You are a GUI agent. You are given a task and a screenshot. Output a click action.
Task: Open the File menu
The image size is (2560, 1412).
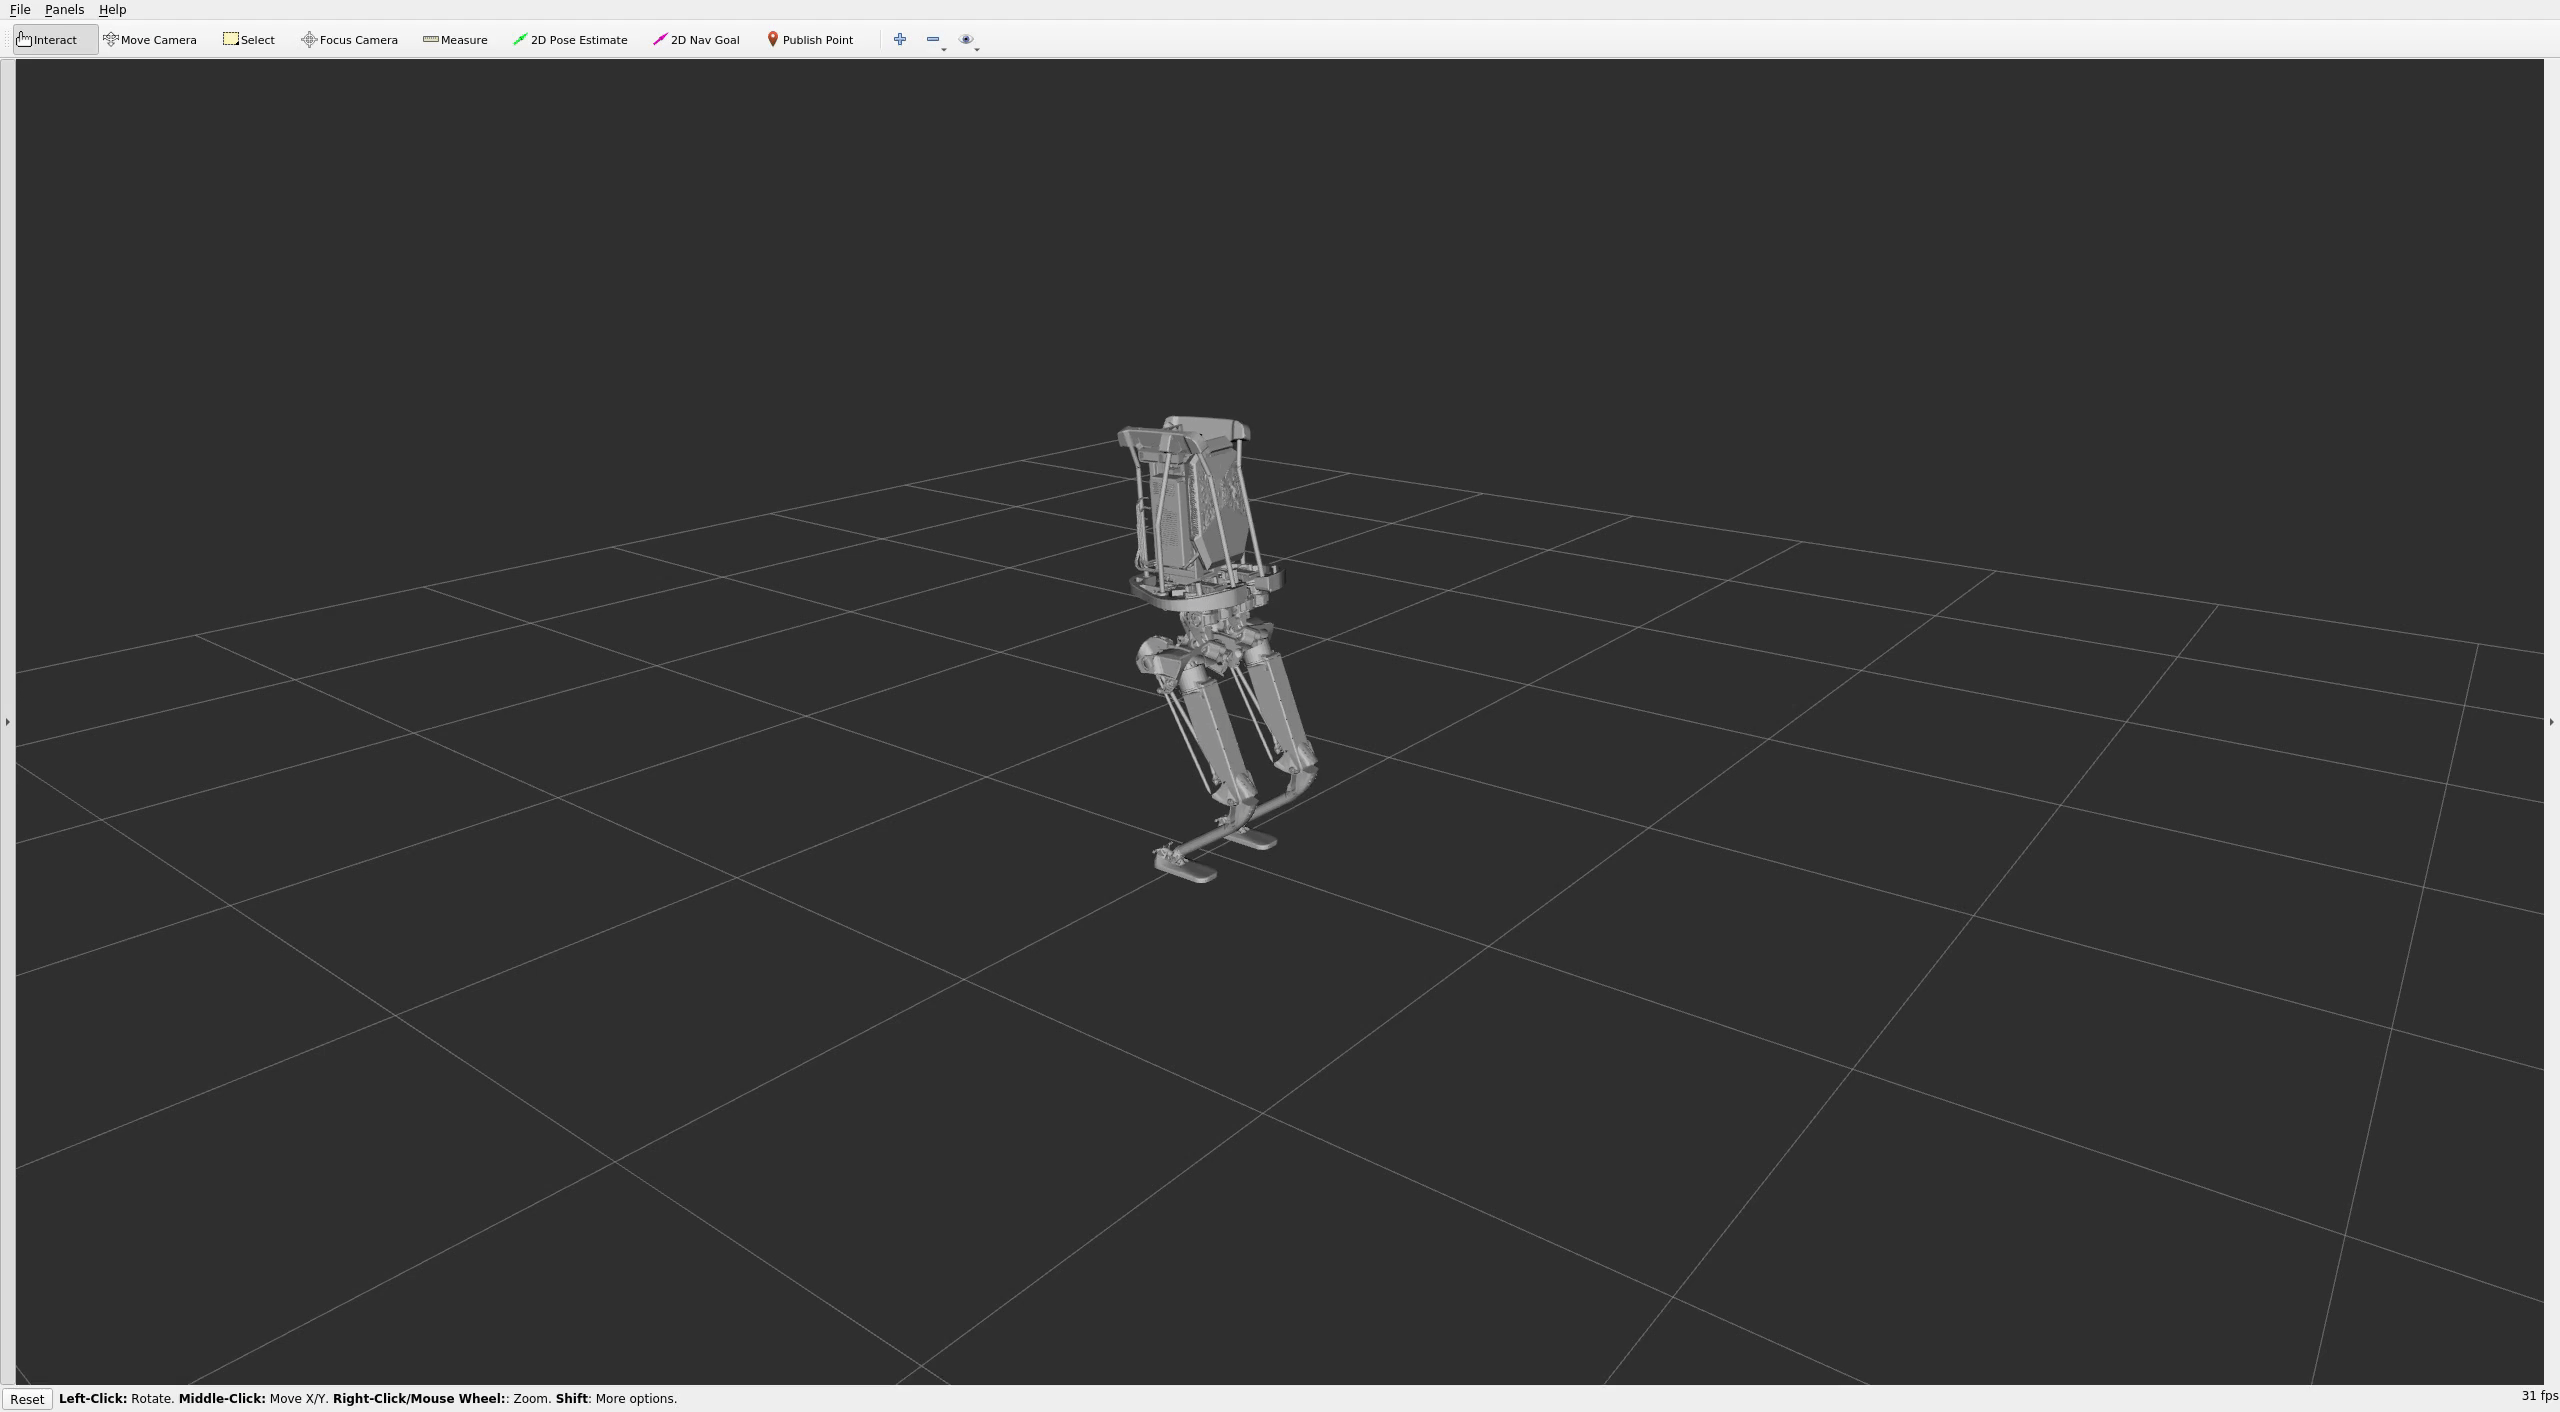20,10
